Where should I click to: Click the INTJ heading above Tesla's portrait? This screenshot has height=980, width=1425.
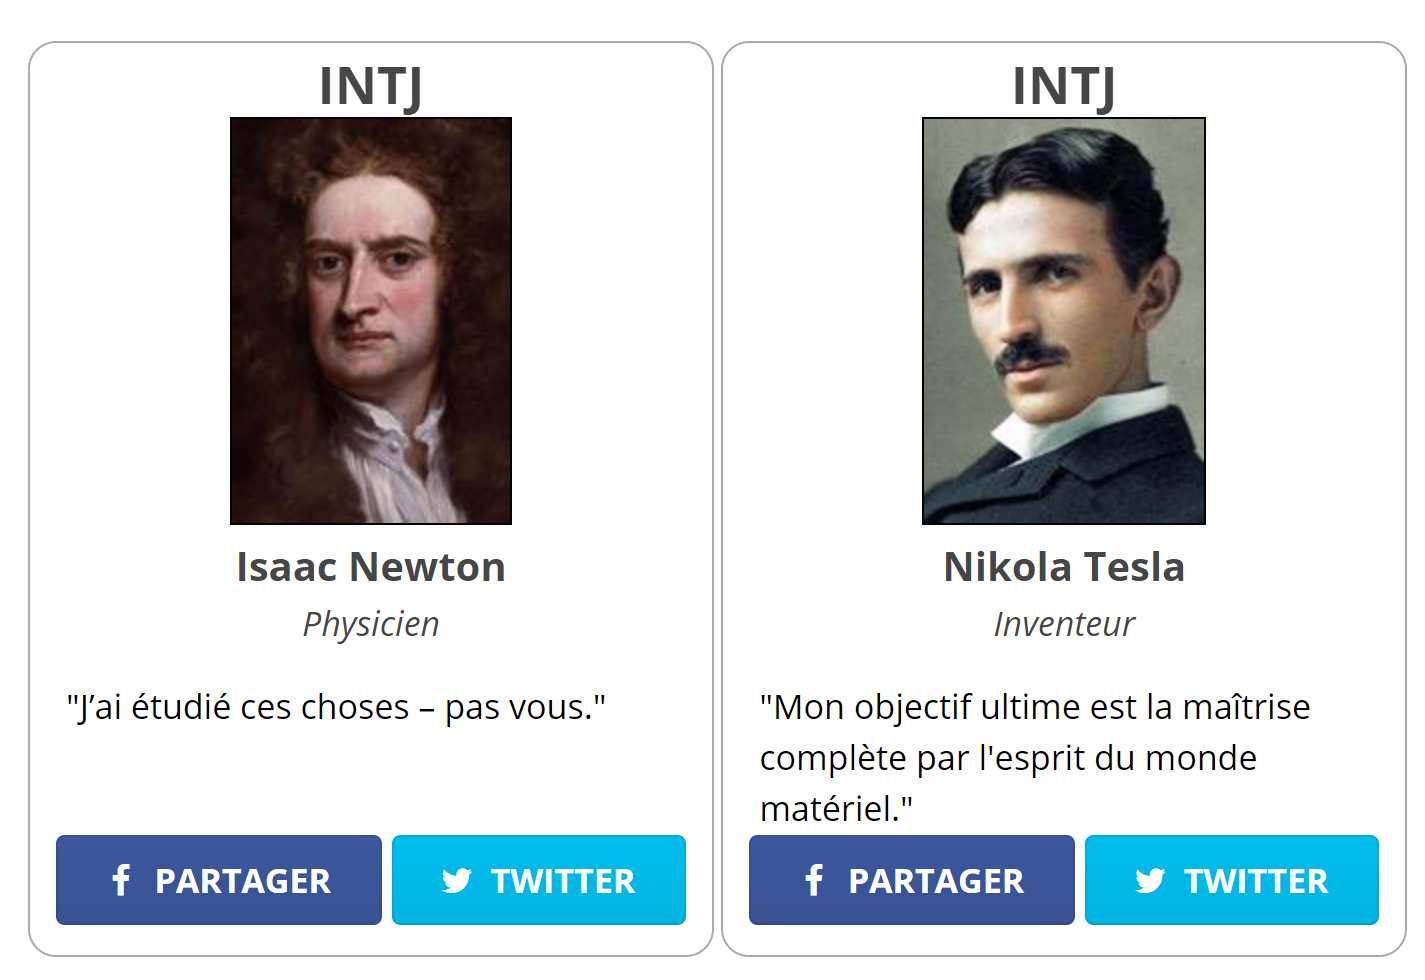click(1064, 86)
